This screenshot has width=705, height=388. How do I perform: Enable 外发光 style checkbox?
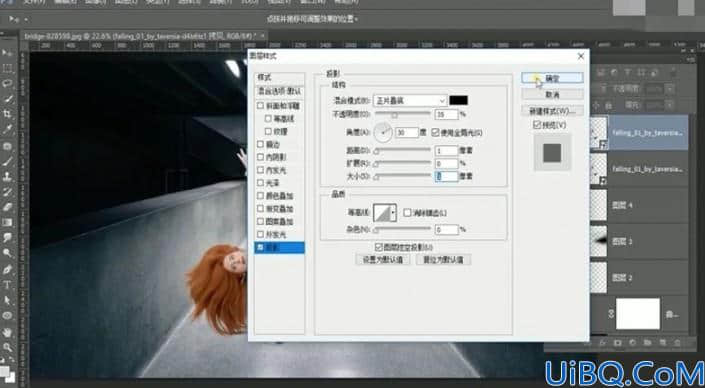tap(260, 234)
